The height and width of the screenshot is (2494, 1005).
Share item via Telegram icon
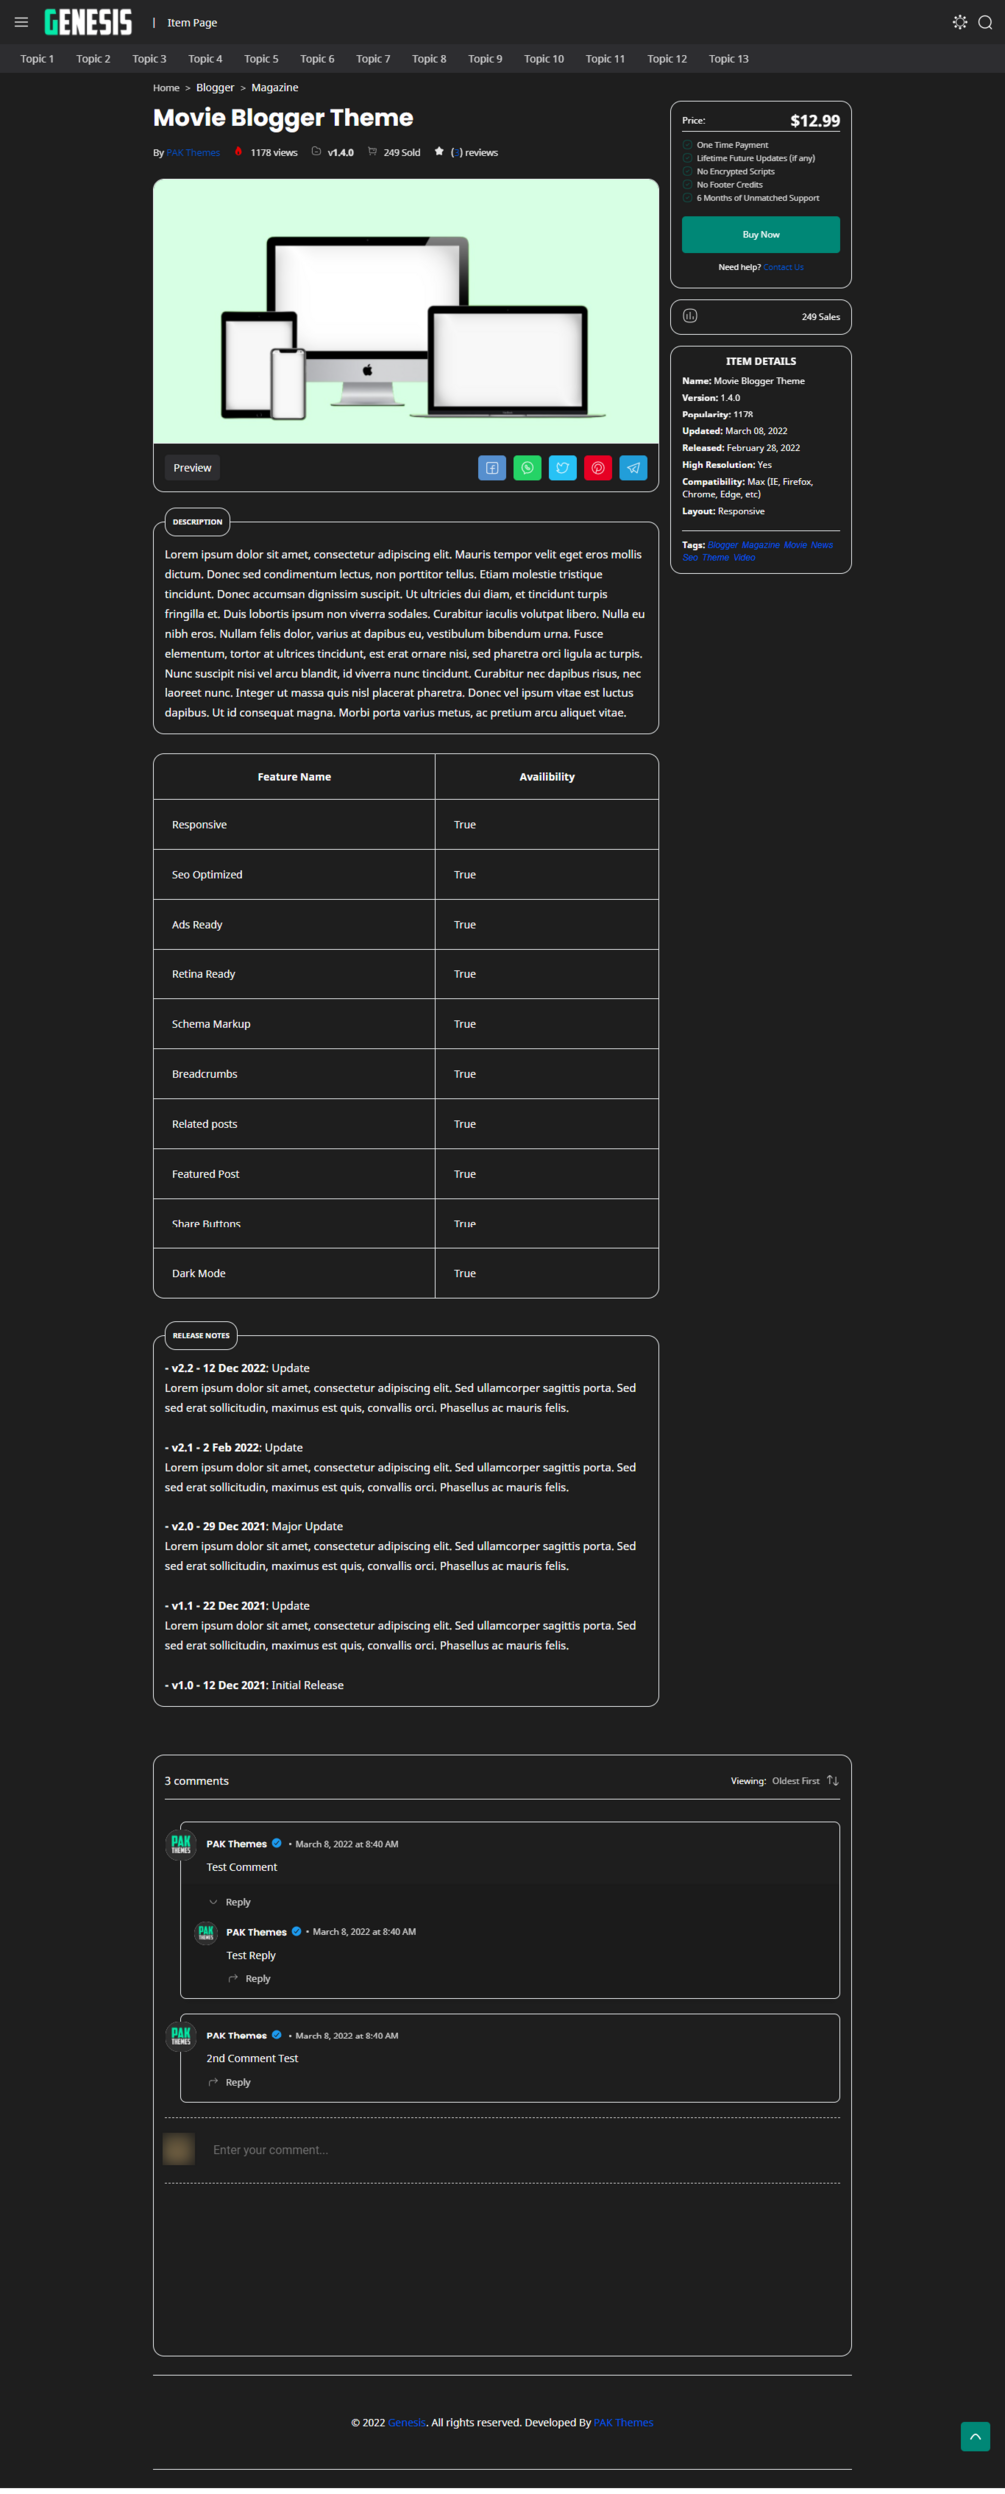point(633,468)
